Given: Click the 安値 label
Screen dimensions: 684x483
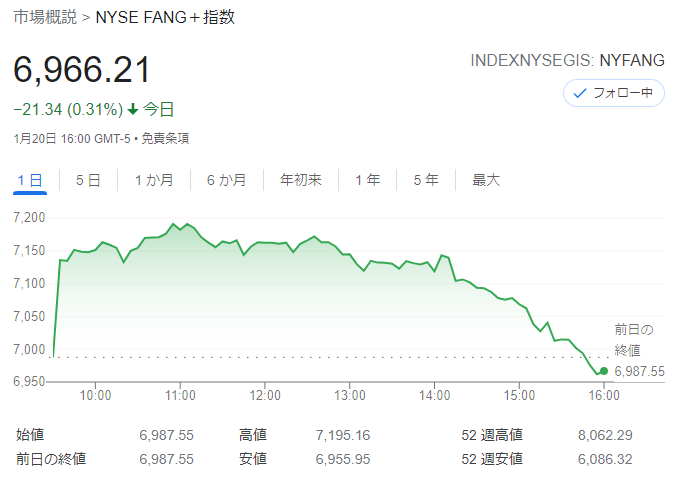Looking at the screenshot, I should [x=253, y=459].
